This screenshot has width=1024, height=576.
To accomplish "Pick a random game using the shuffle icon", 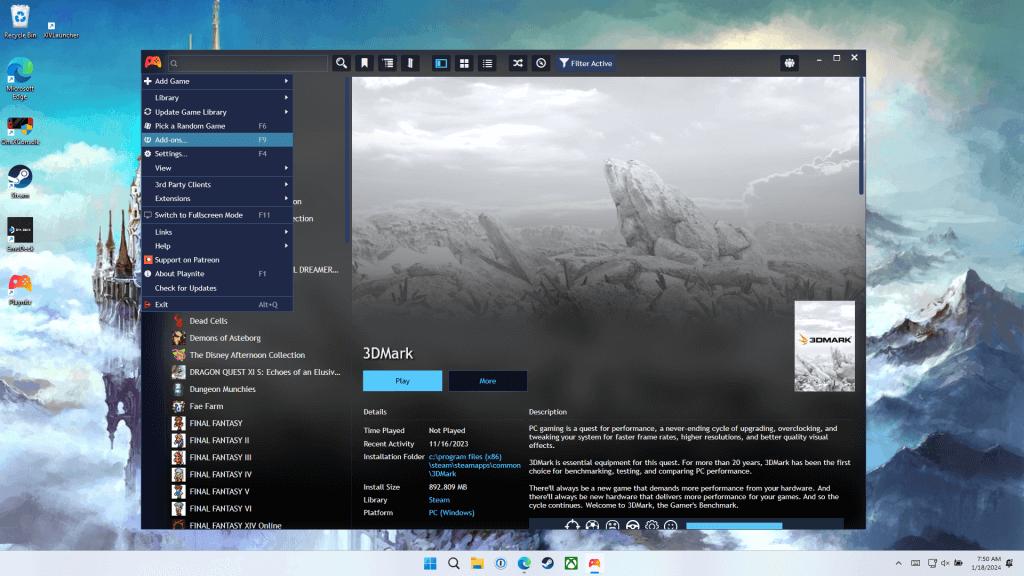I will tap(517, 63).
